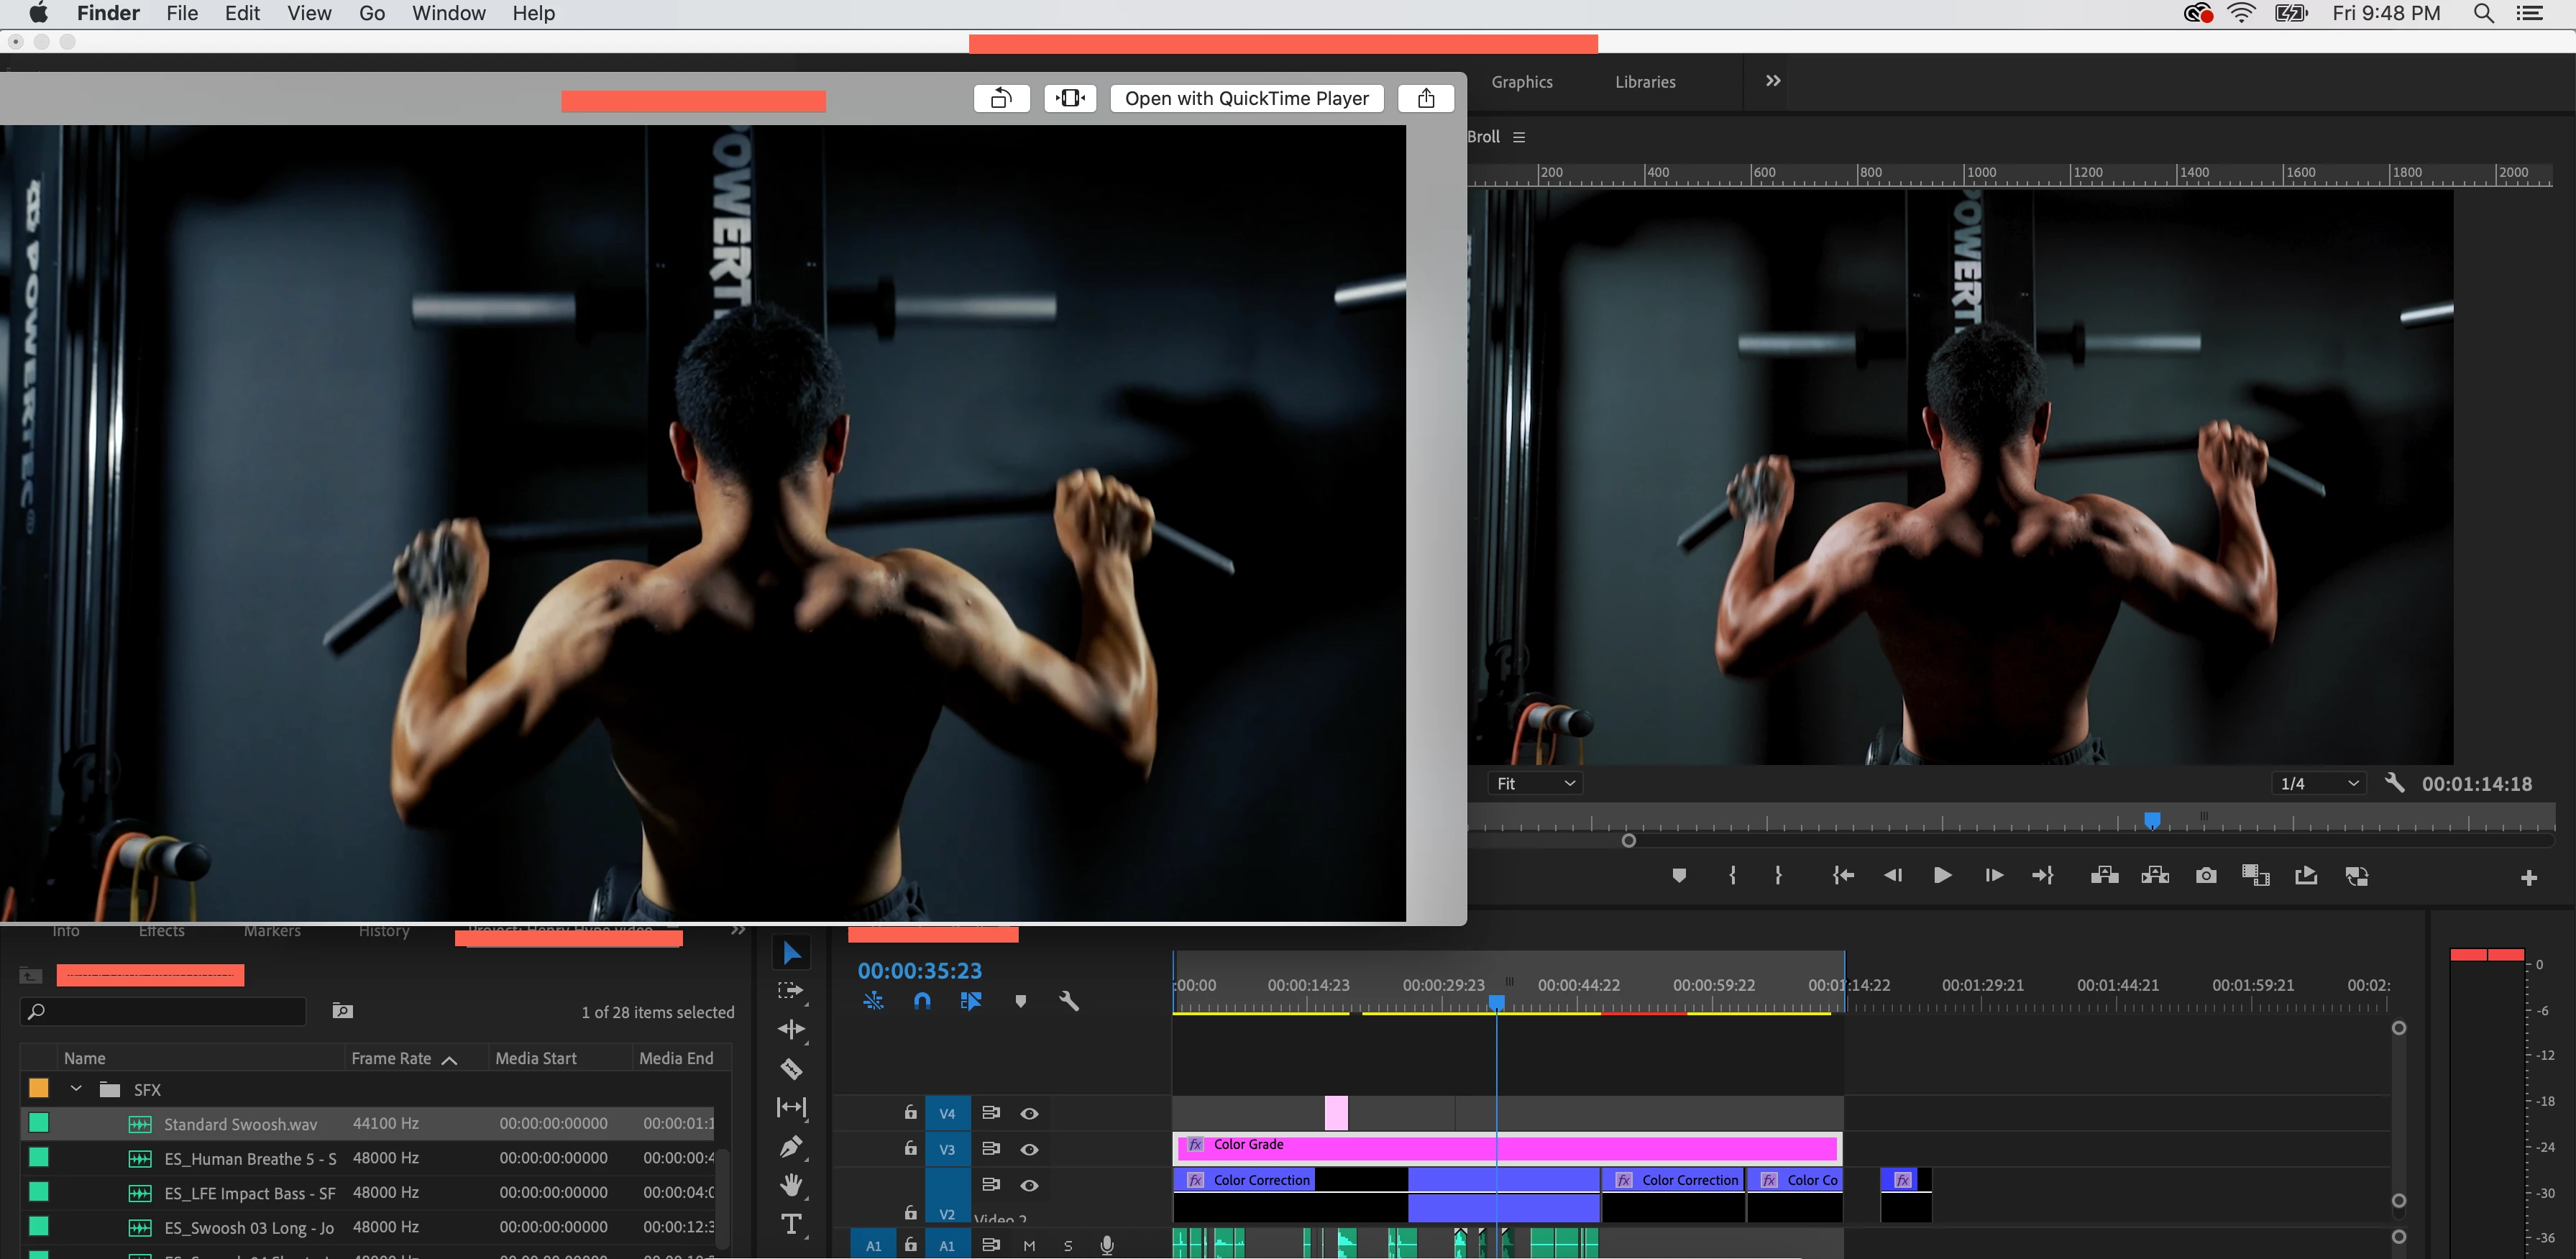Image resolution: width=2576 pixels, height=1259 pixels.
Task: Hide V4 track with eye toggle
Action: (1029, 1113)
